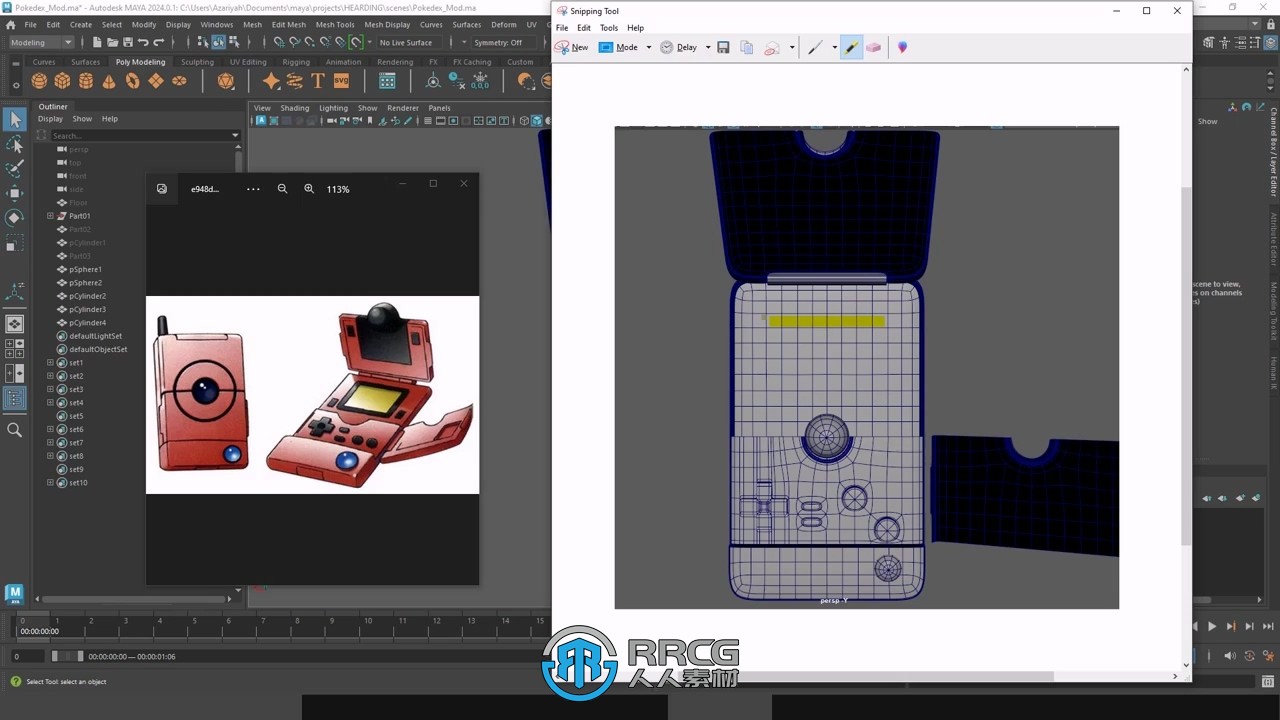Open the Modeling menu set dropdown
The image size is (1280, 720).
click(x=41, y=42)
